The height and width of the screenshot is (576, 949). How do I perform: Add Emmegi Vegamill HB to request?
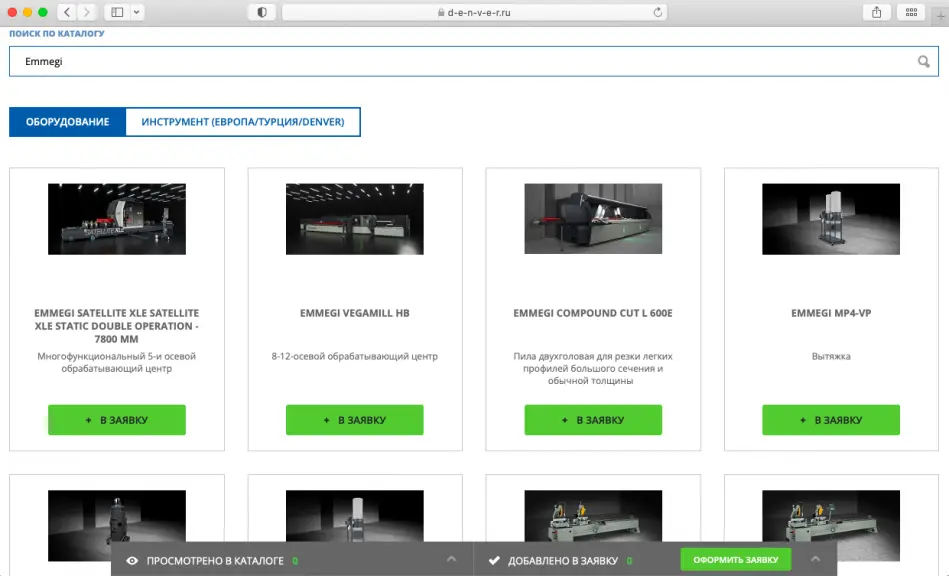[354, 420]
